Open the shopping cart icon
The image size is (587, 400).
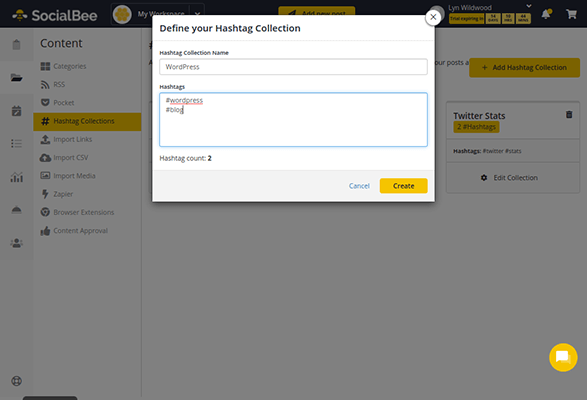[571, 14]
